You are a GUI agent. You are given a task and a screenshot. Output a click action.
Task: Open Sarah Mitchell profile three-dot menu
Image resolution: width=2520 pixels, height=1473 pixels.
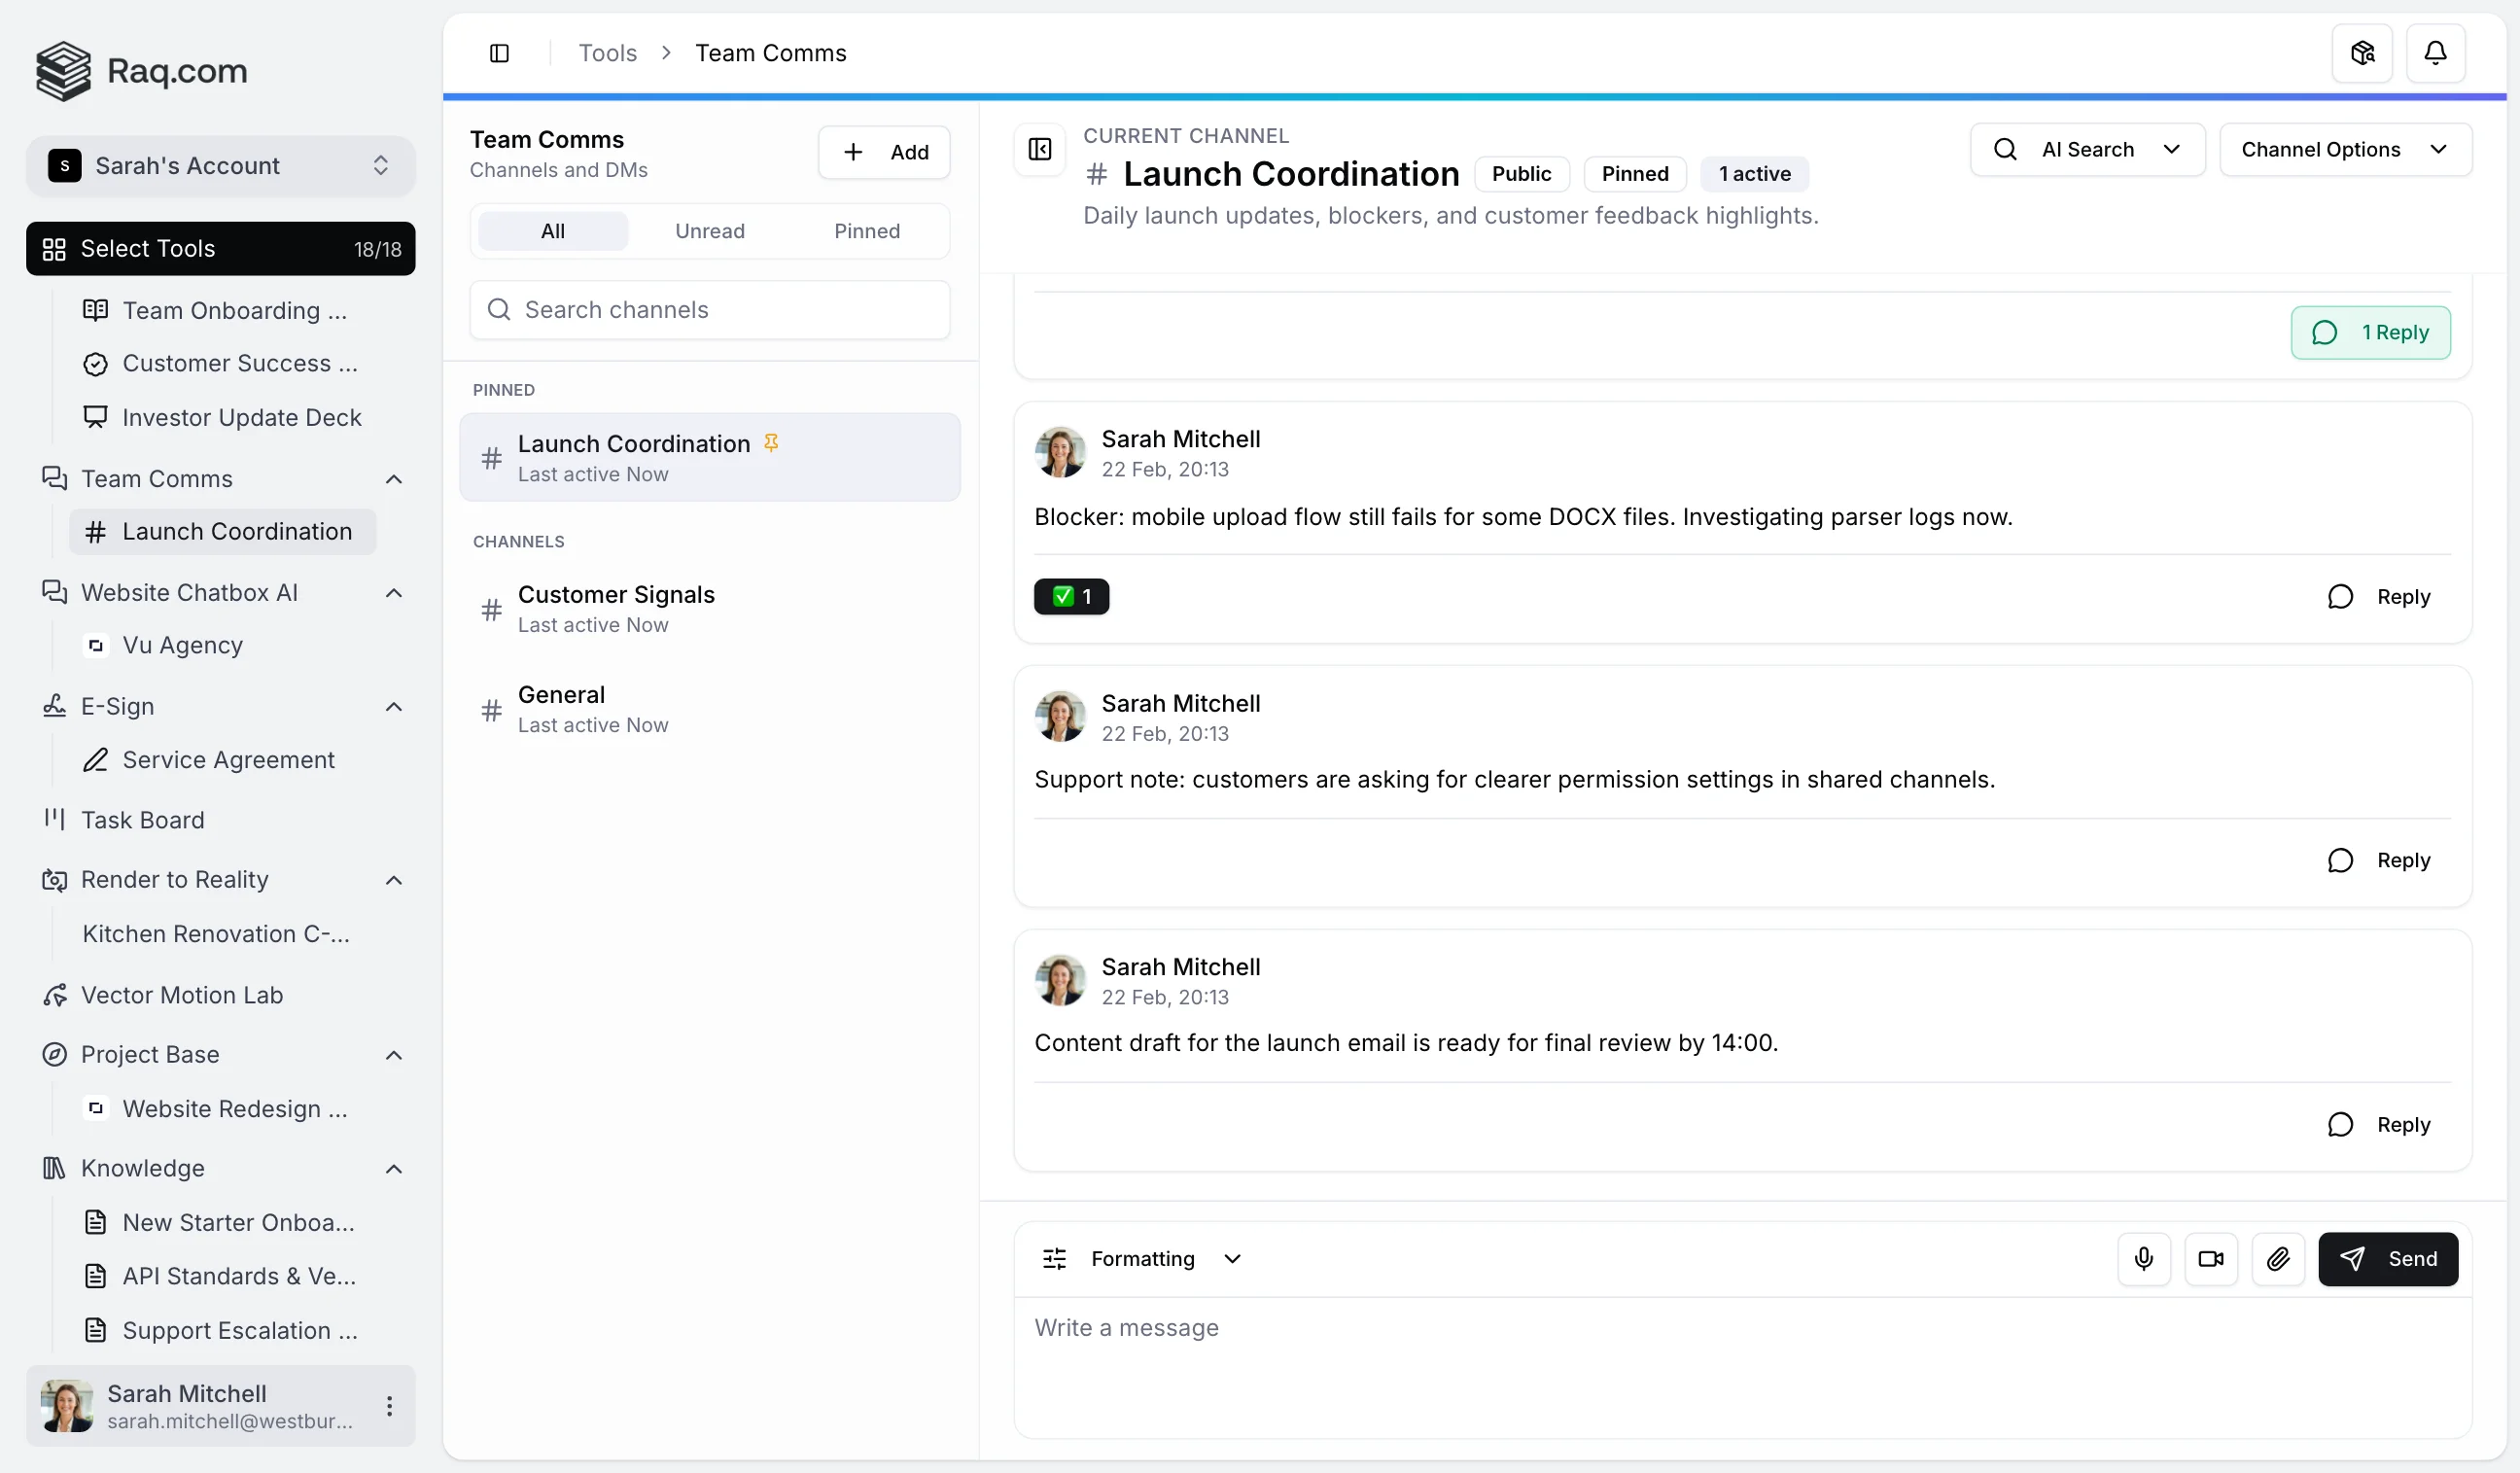coord(389,1405)
